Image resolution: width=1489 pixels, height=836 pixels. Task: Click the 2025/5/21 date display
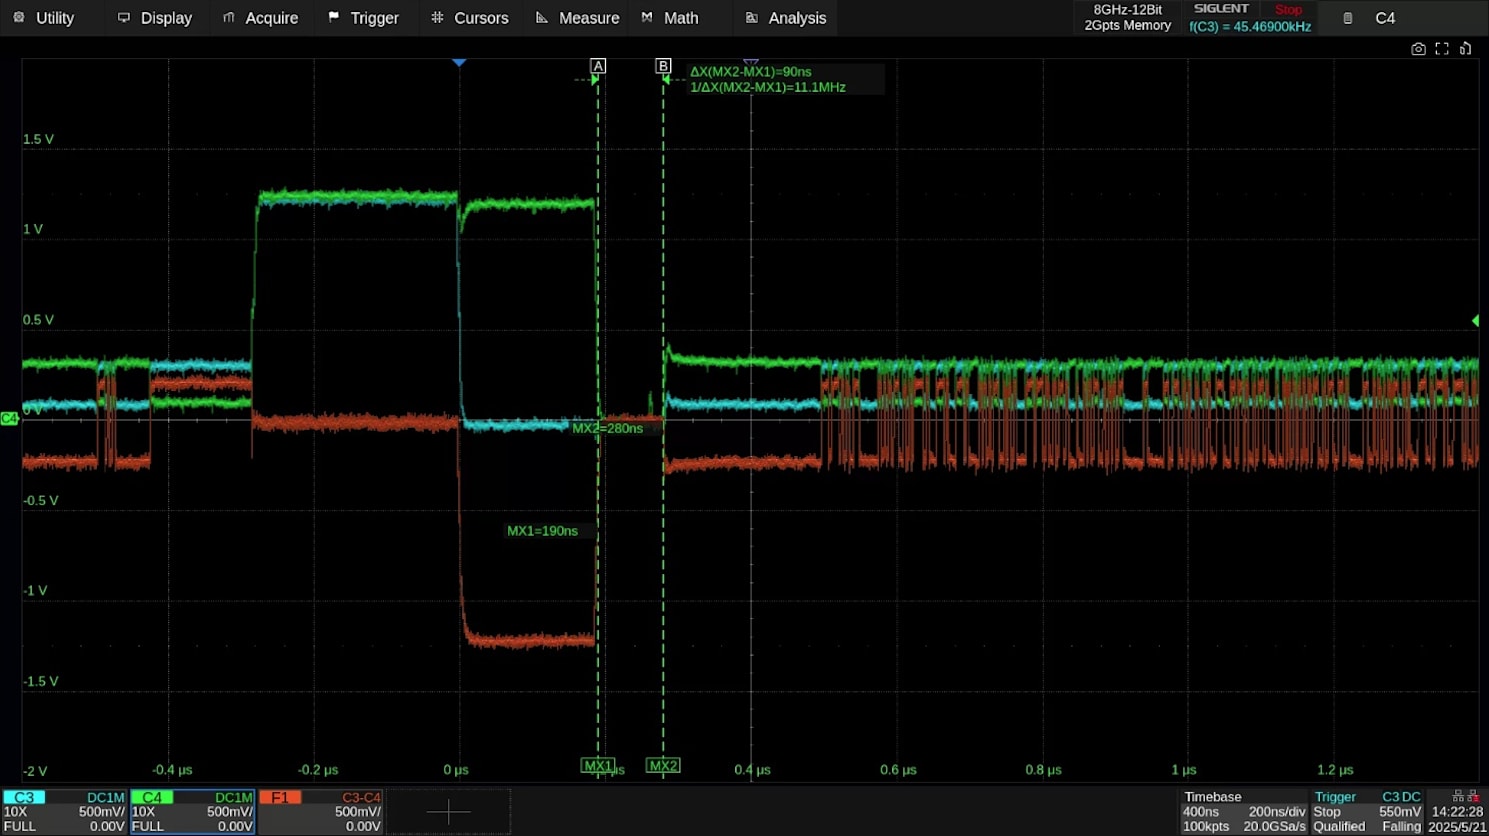(1457, 827)
